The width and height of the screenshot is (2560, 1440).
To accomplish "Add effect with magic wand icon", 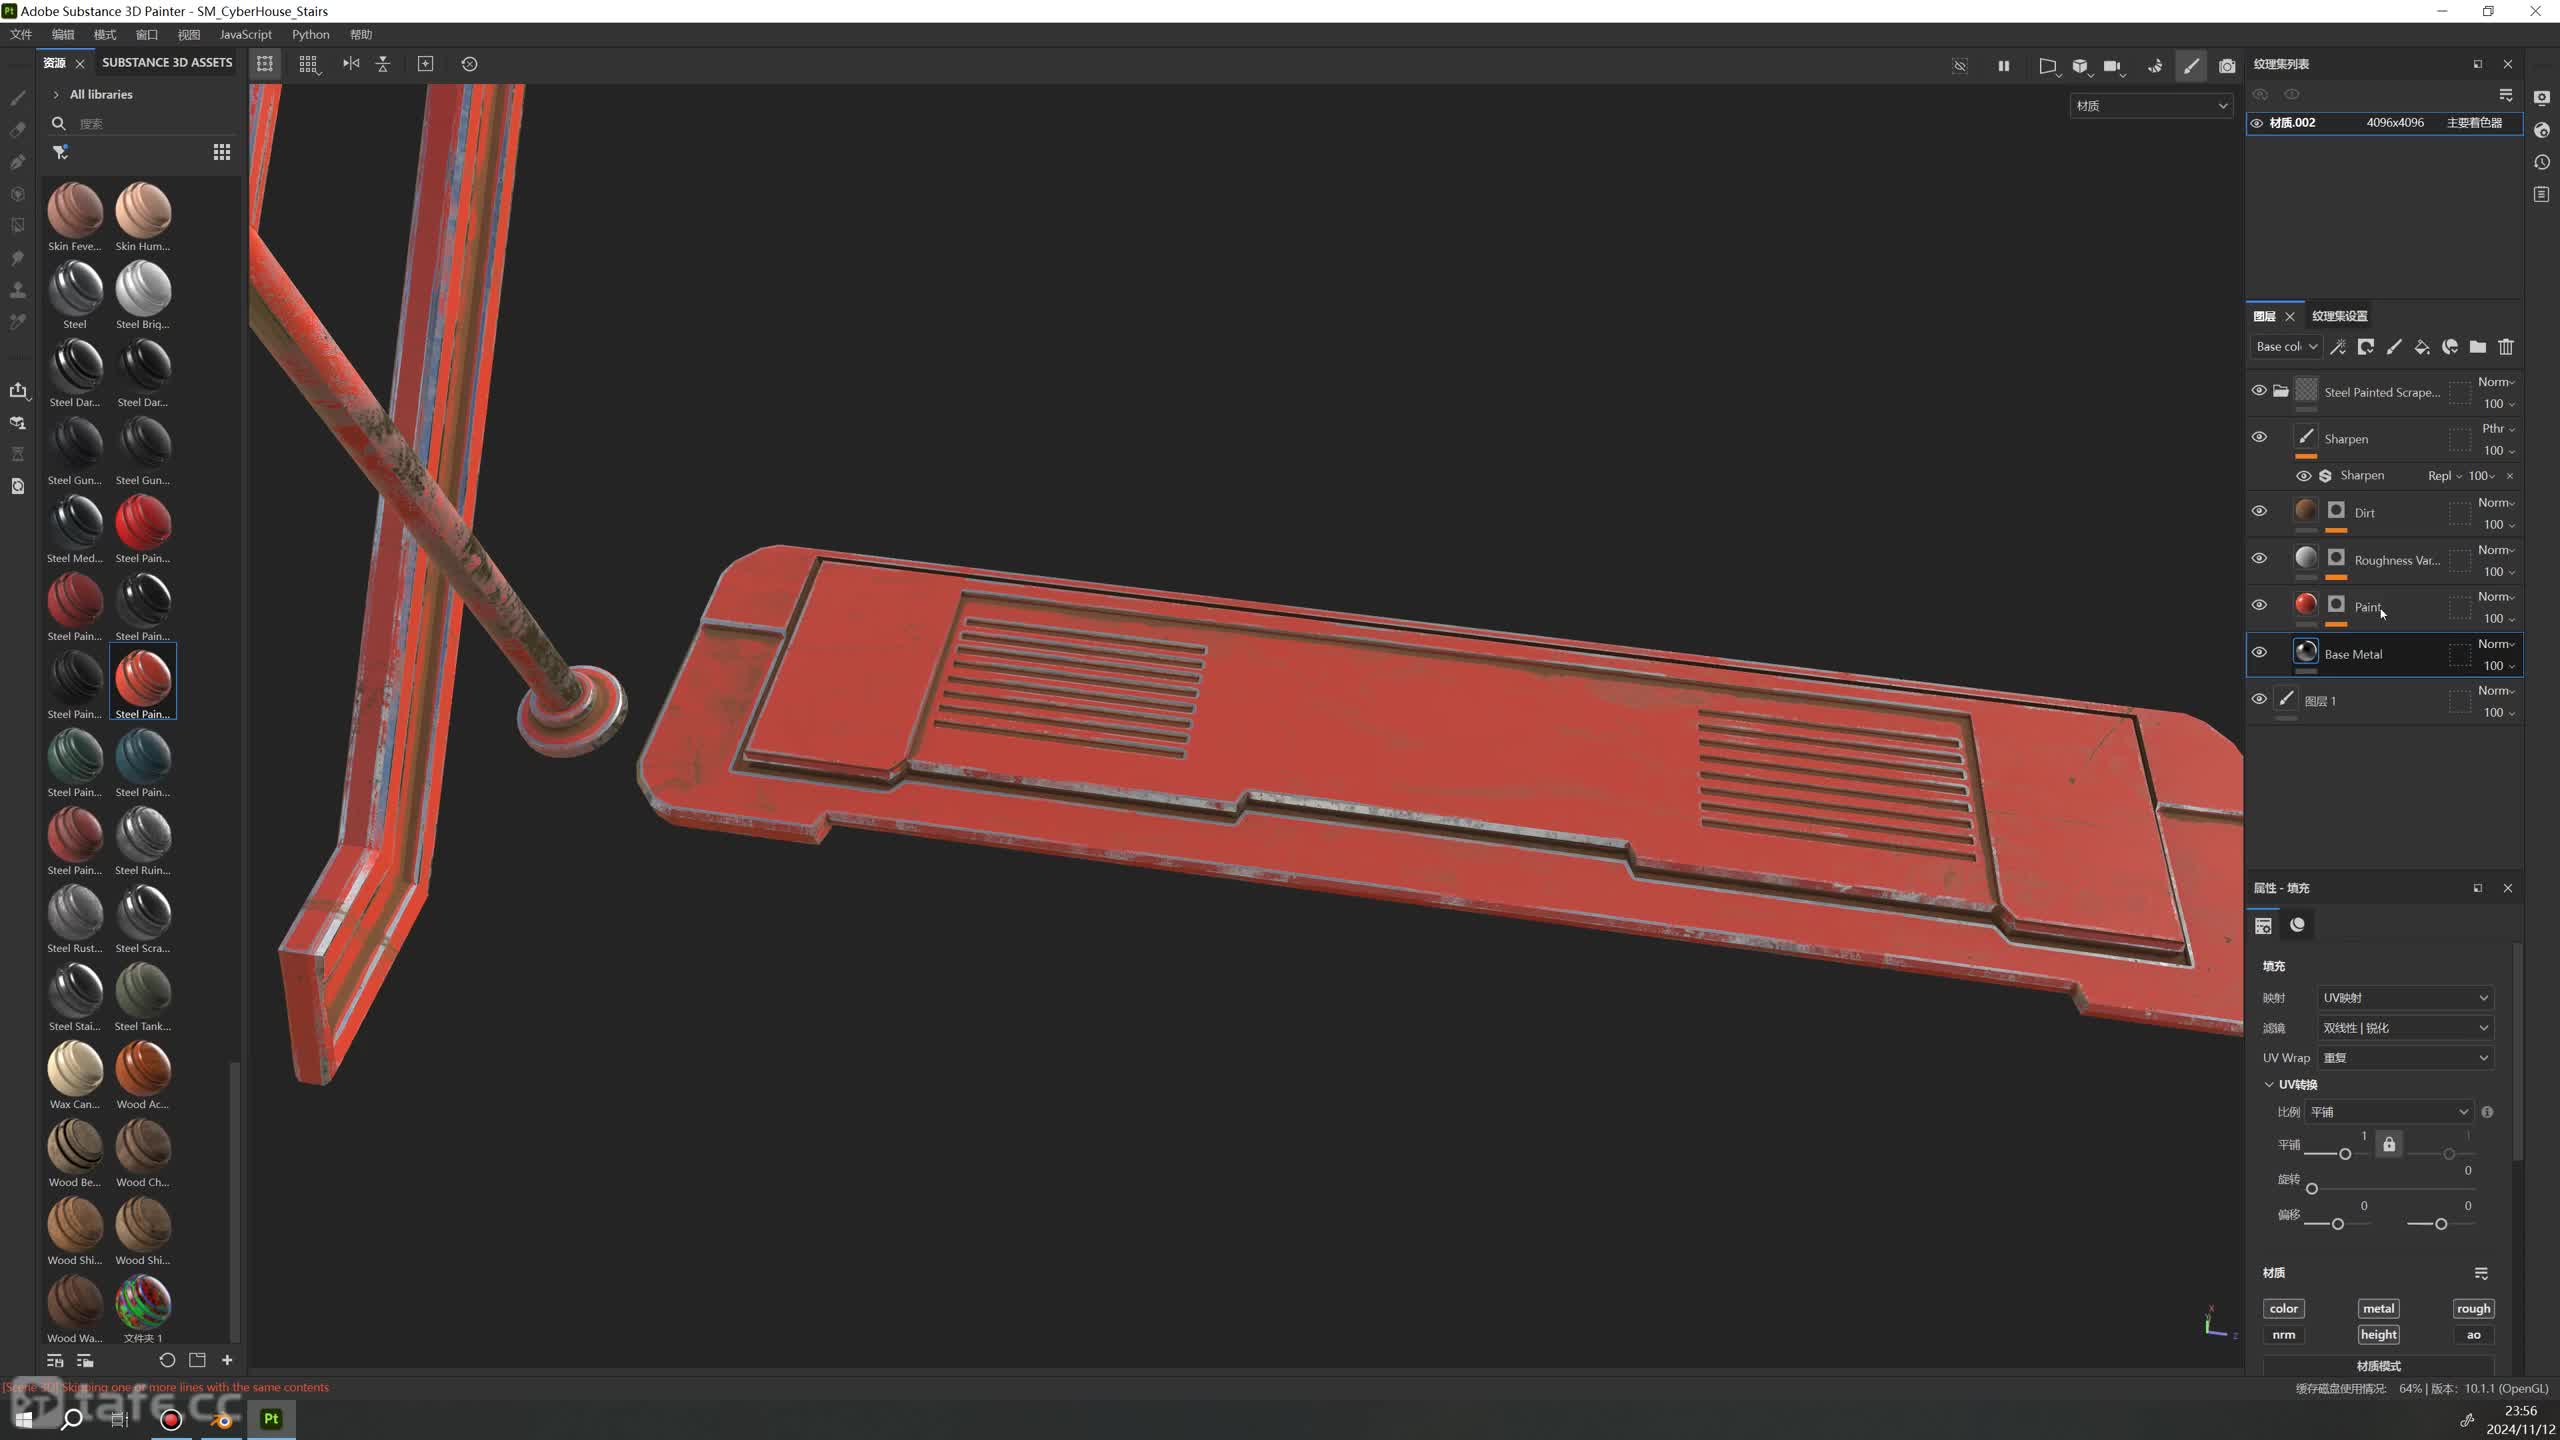I will (2338, 347).
